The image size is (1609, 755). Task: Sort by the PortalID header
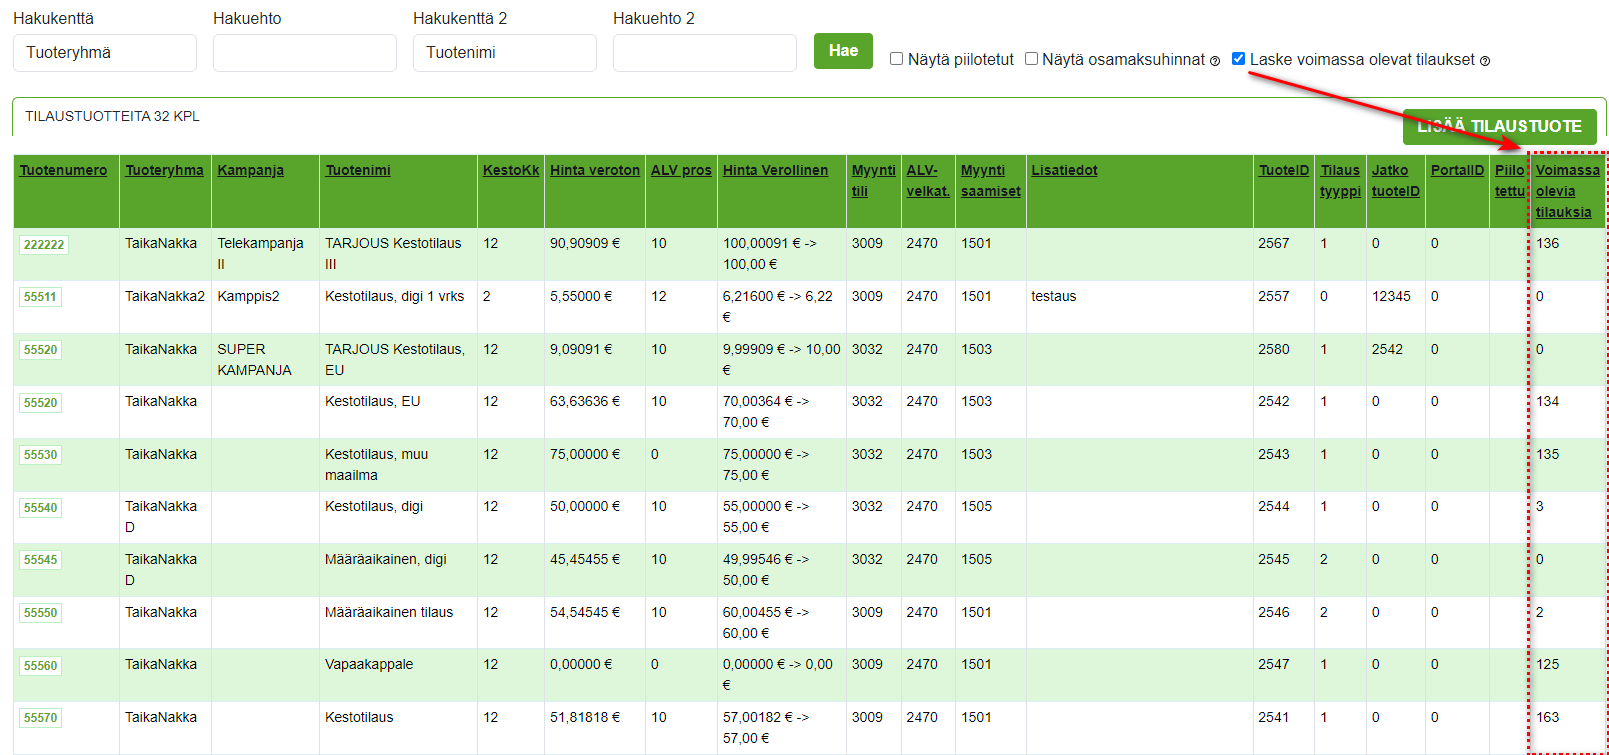[x=1457, y=170]
